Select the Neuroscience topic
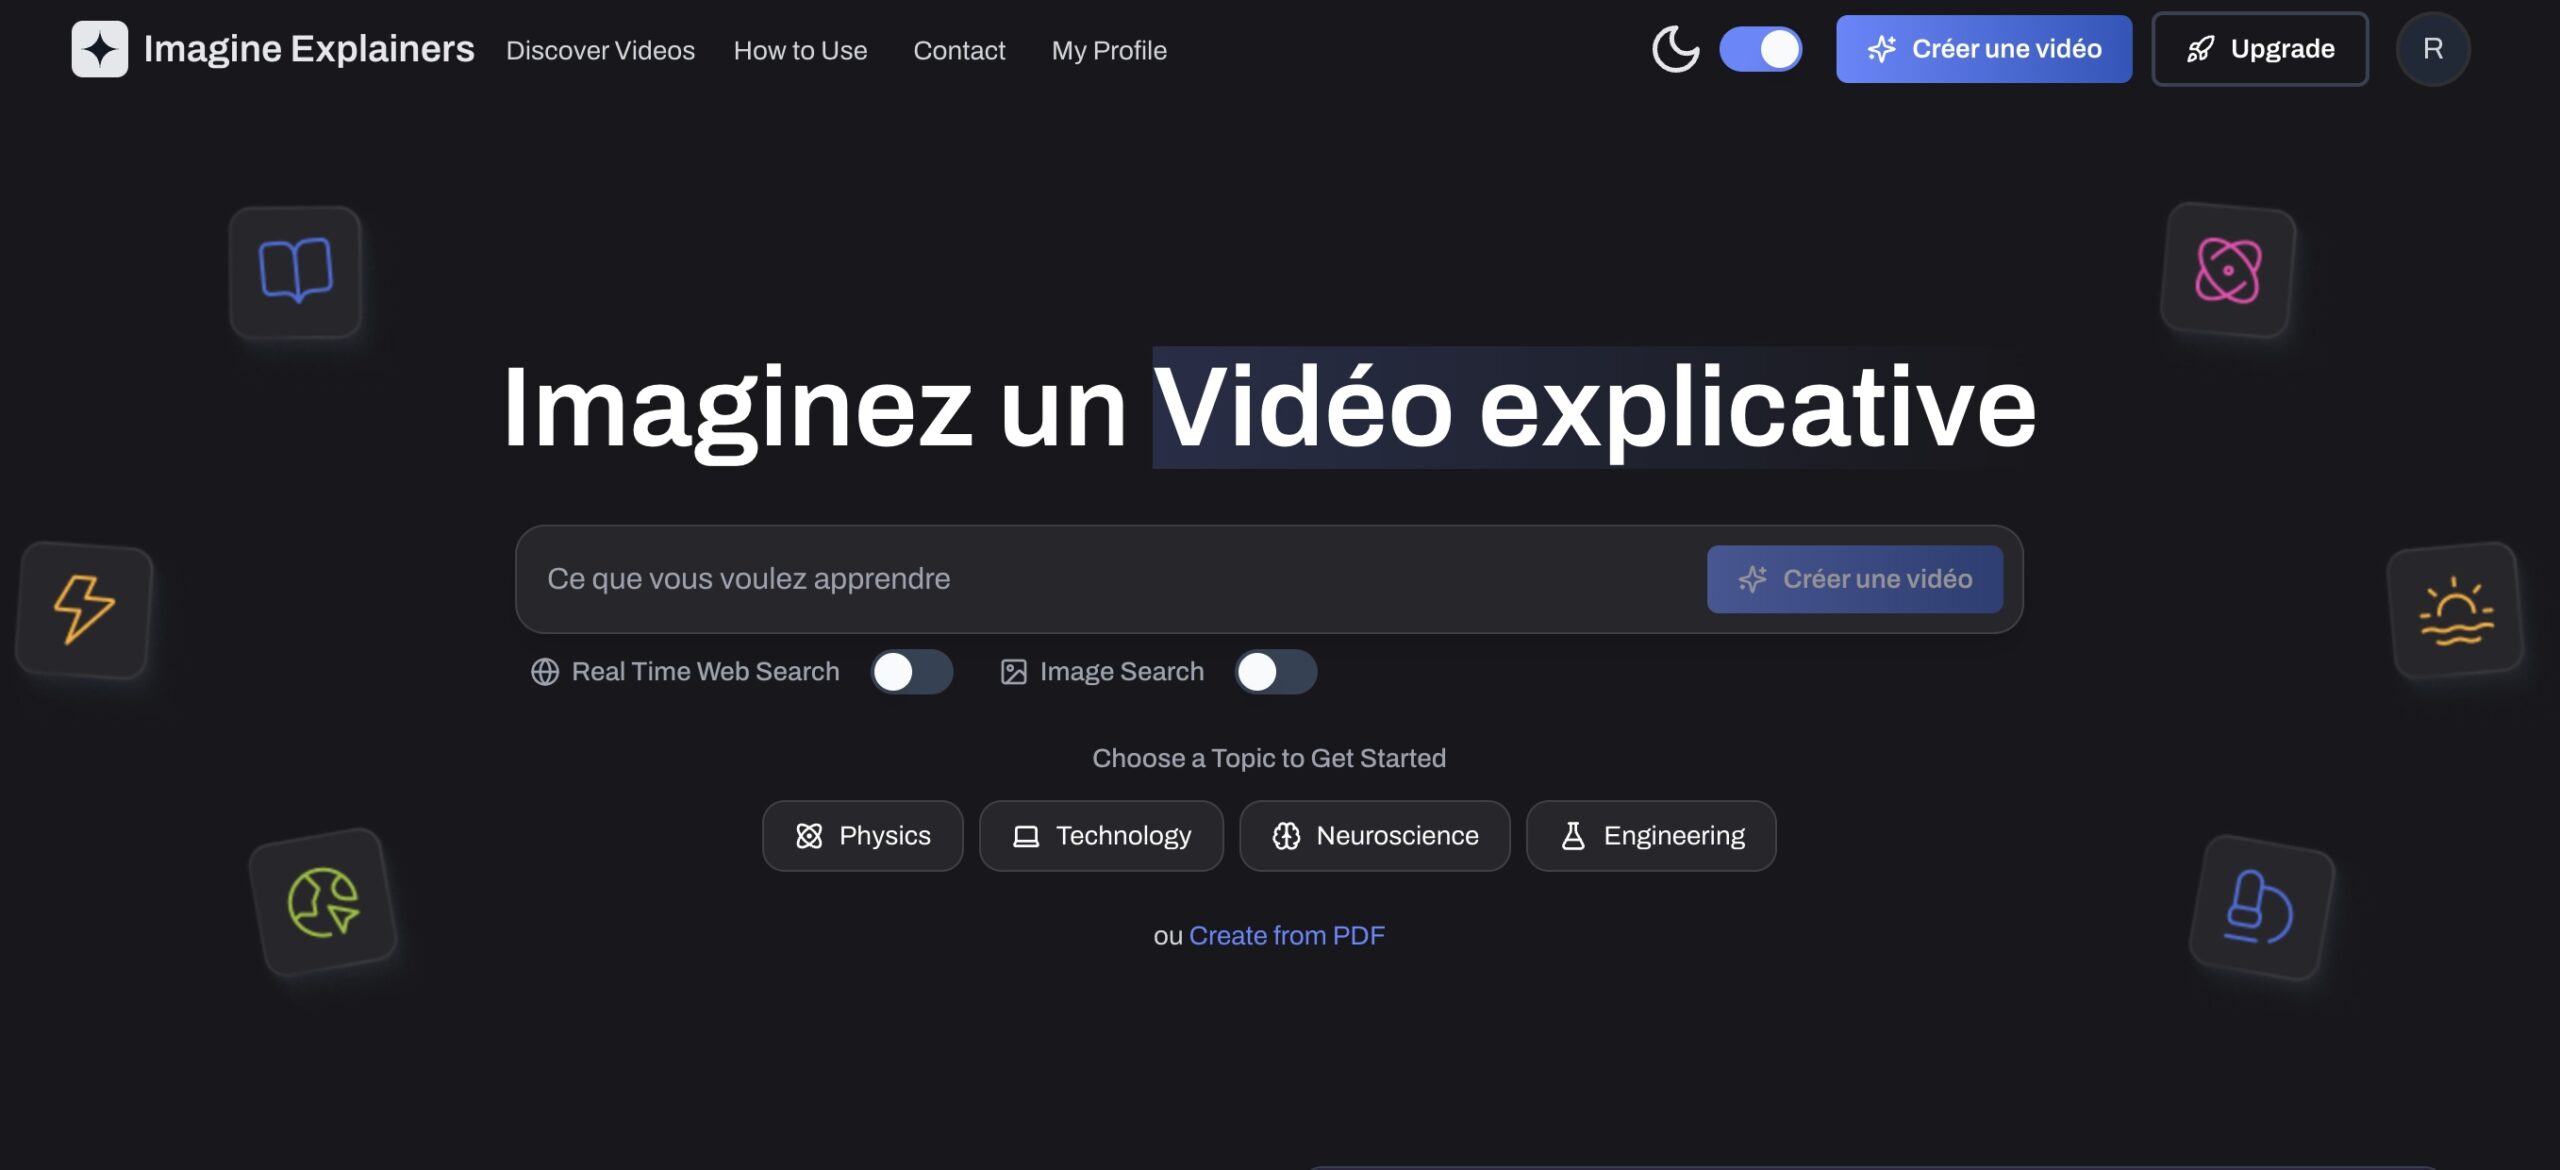 pyautogui.click(x=1374, y=836)
